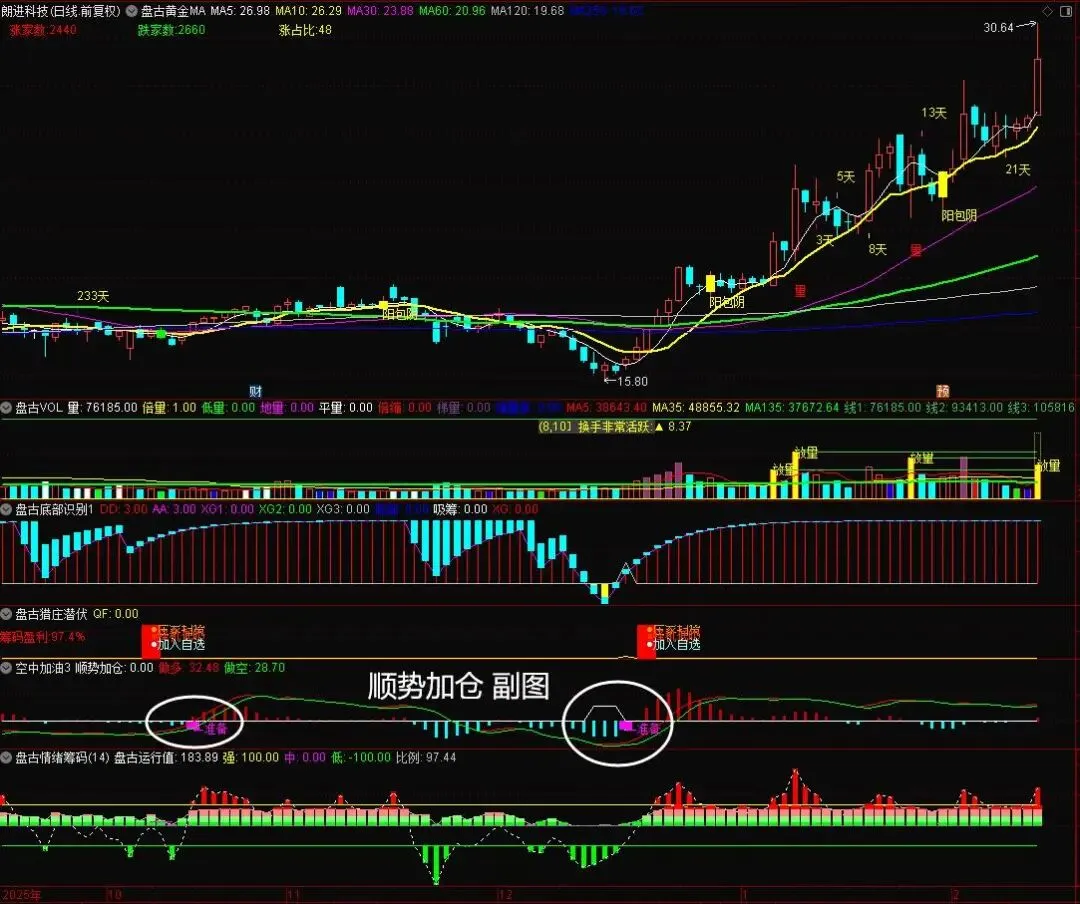The image size is (1080, 904).
Task: Click the 低: -100.00 value
Action: click(x=361, y=757)
